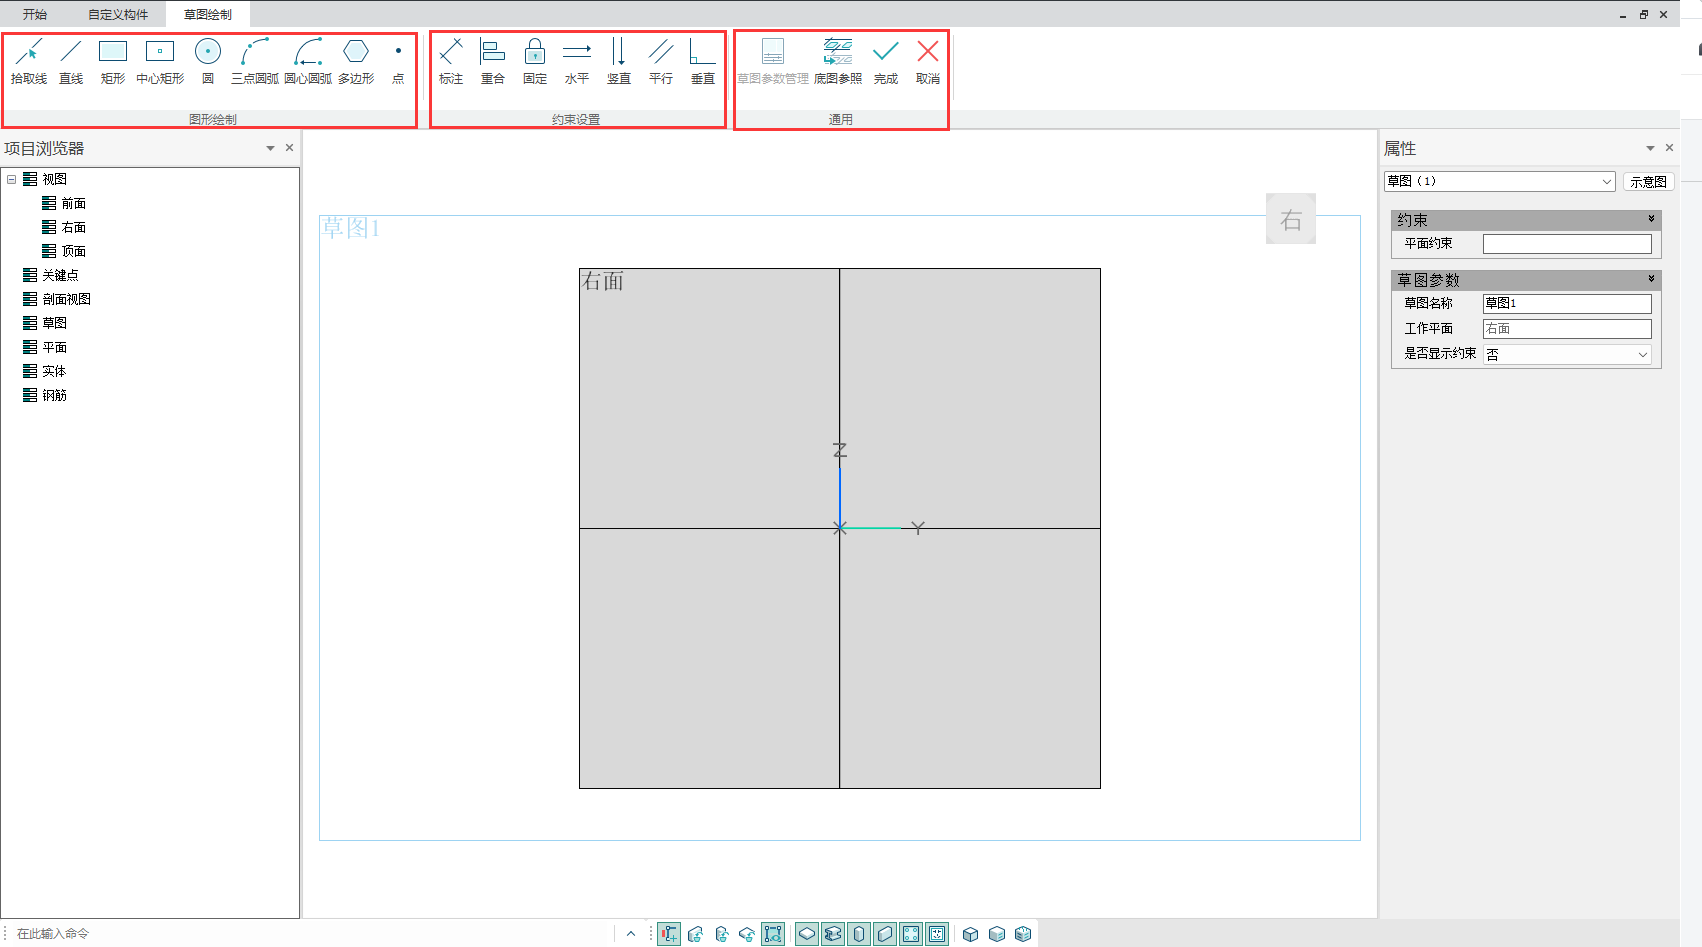Screen dimensions: 1702x947
Task: Select the 拾取线 pick-line tool
Action: [x=29, y=61]
